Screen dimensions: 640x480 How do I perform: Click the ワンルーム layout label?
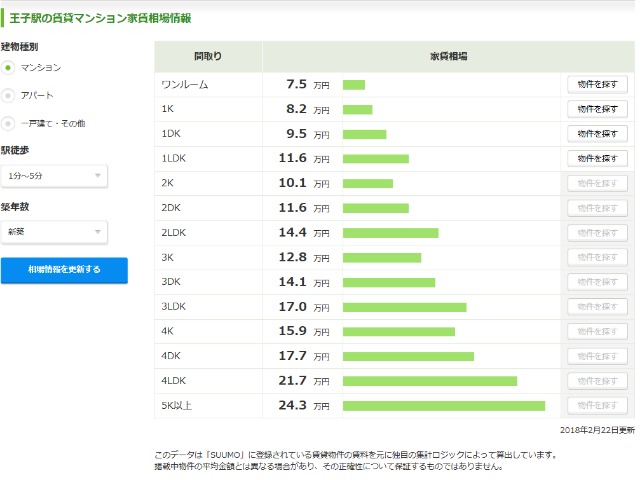[x=185, y=84]
